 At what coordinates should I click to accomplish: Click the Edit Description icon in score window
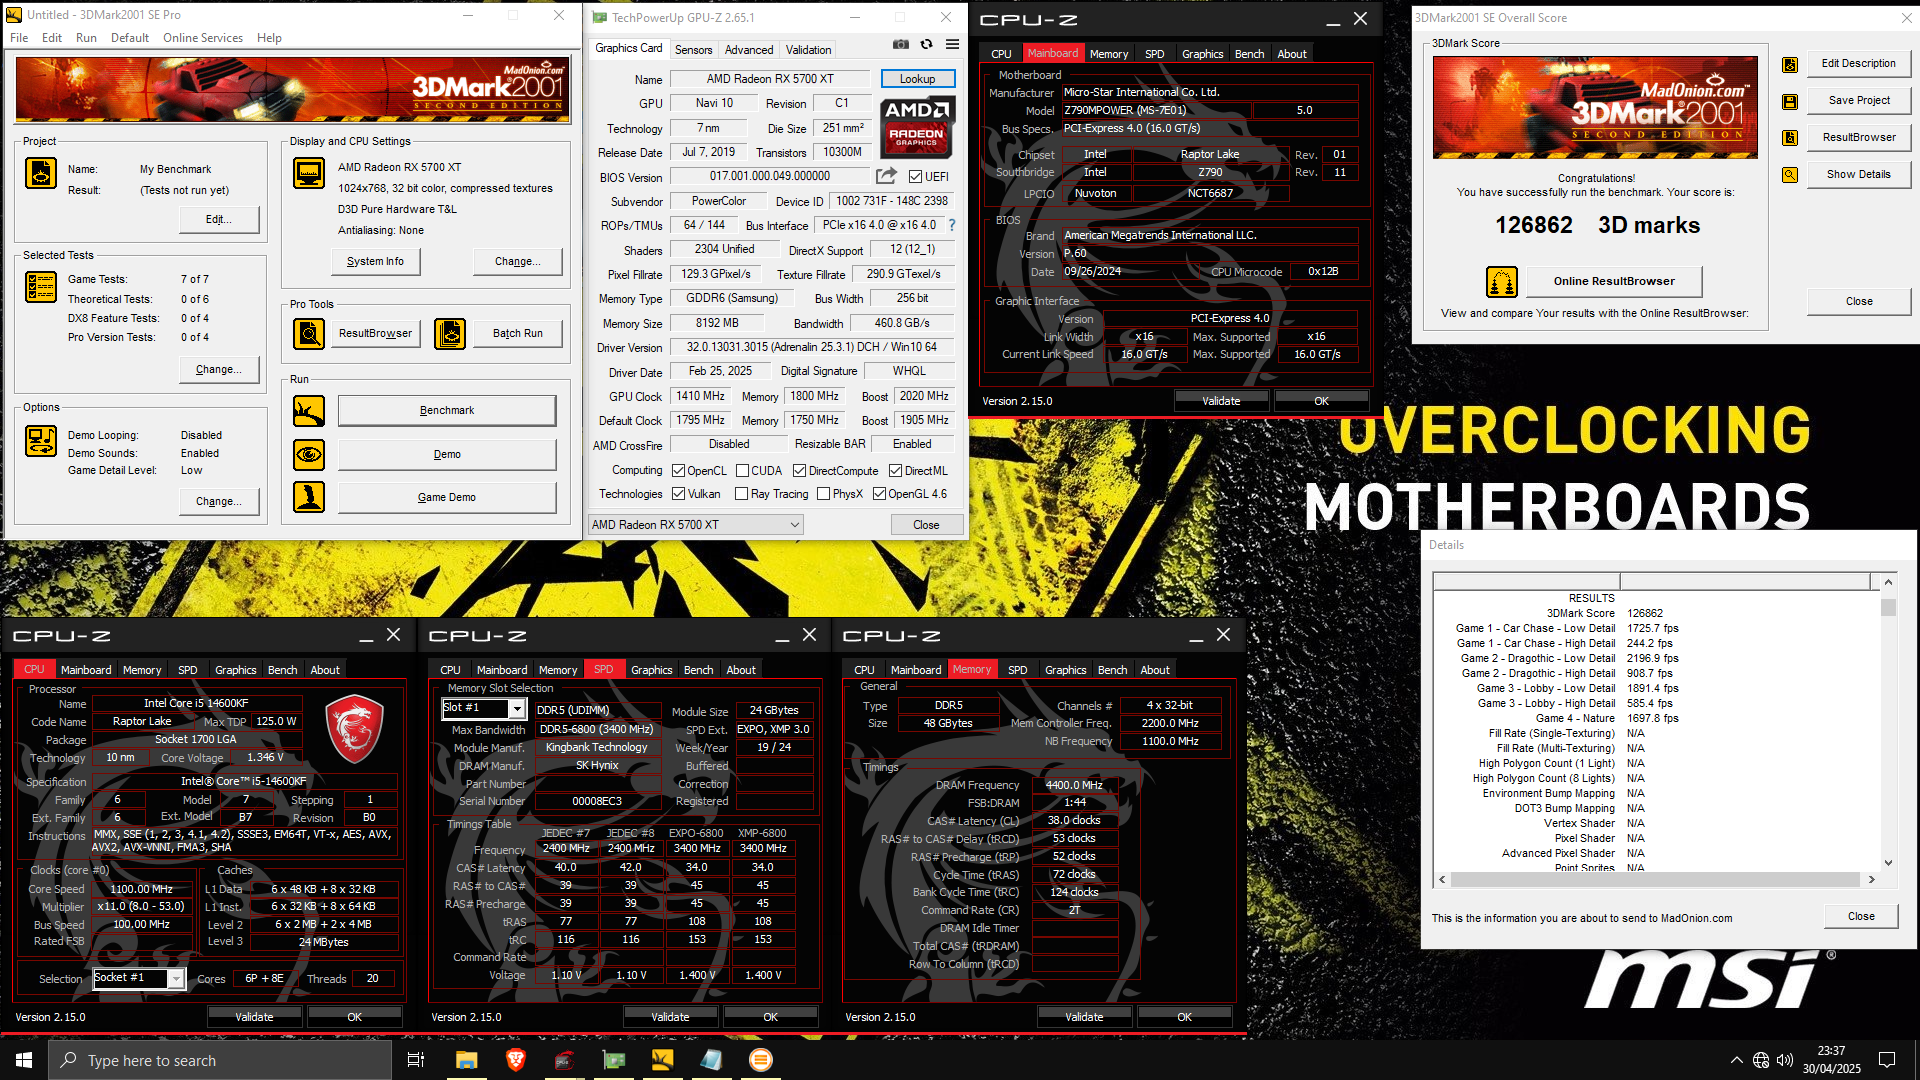1790,64
